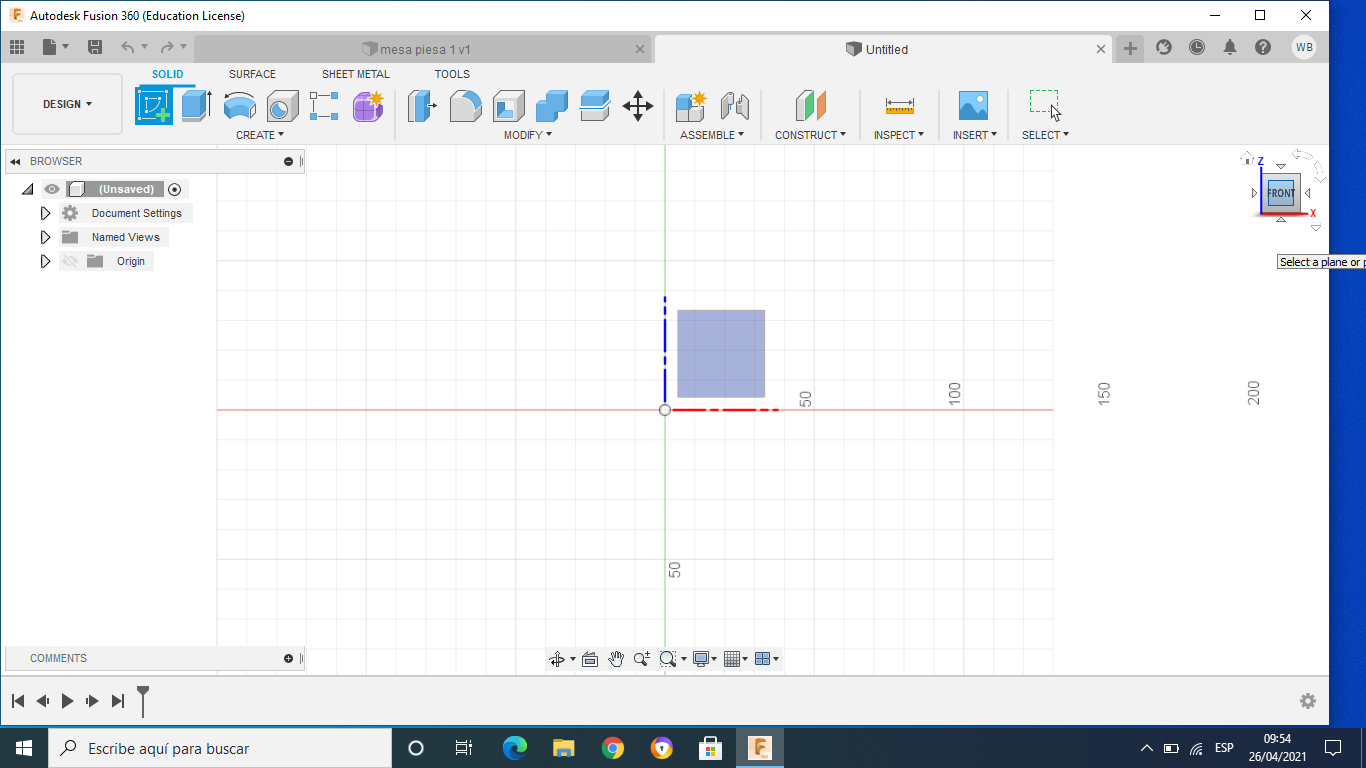Open the INSERT dropdown menu
This screenshot has width=1366, height=768.
[975, 135]
